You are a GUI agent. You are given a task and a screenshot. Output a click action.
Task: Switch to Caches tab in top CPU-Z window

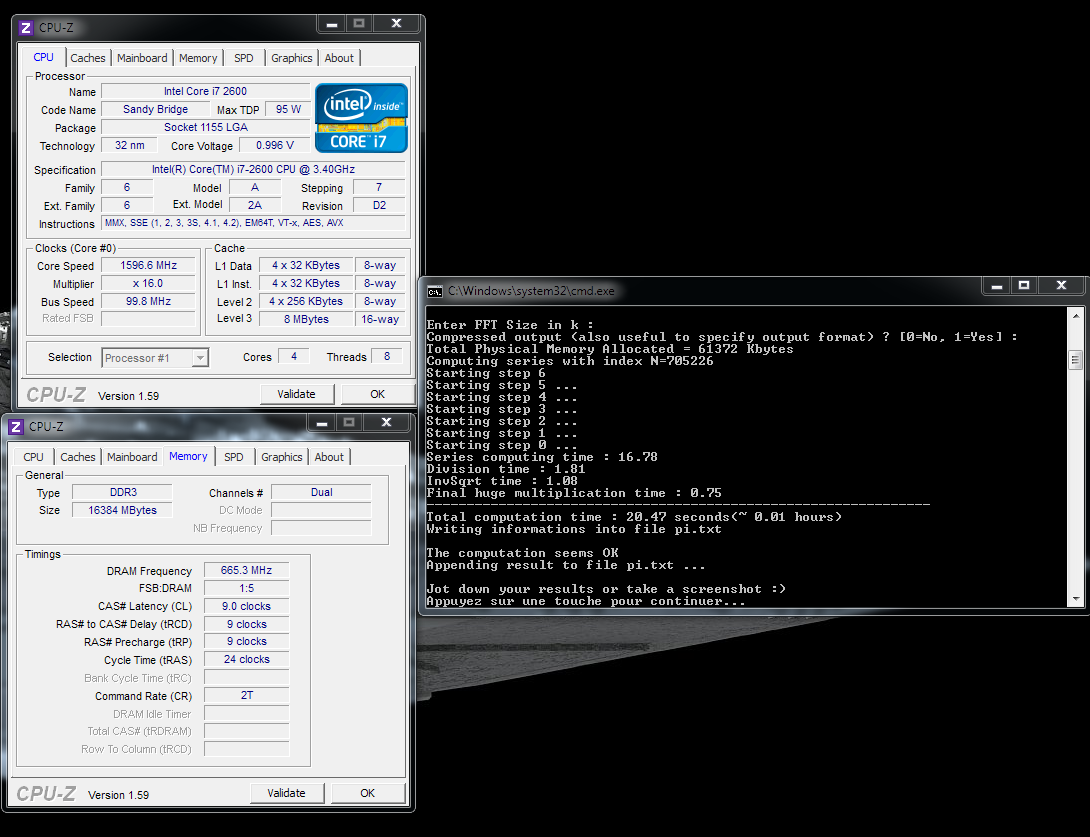pos(88,58)
